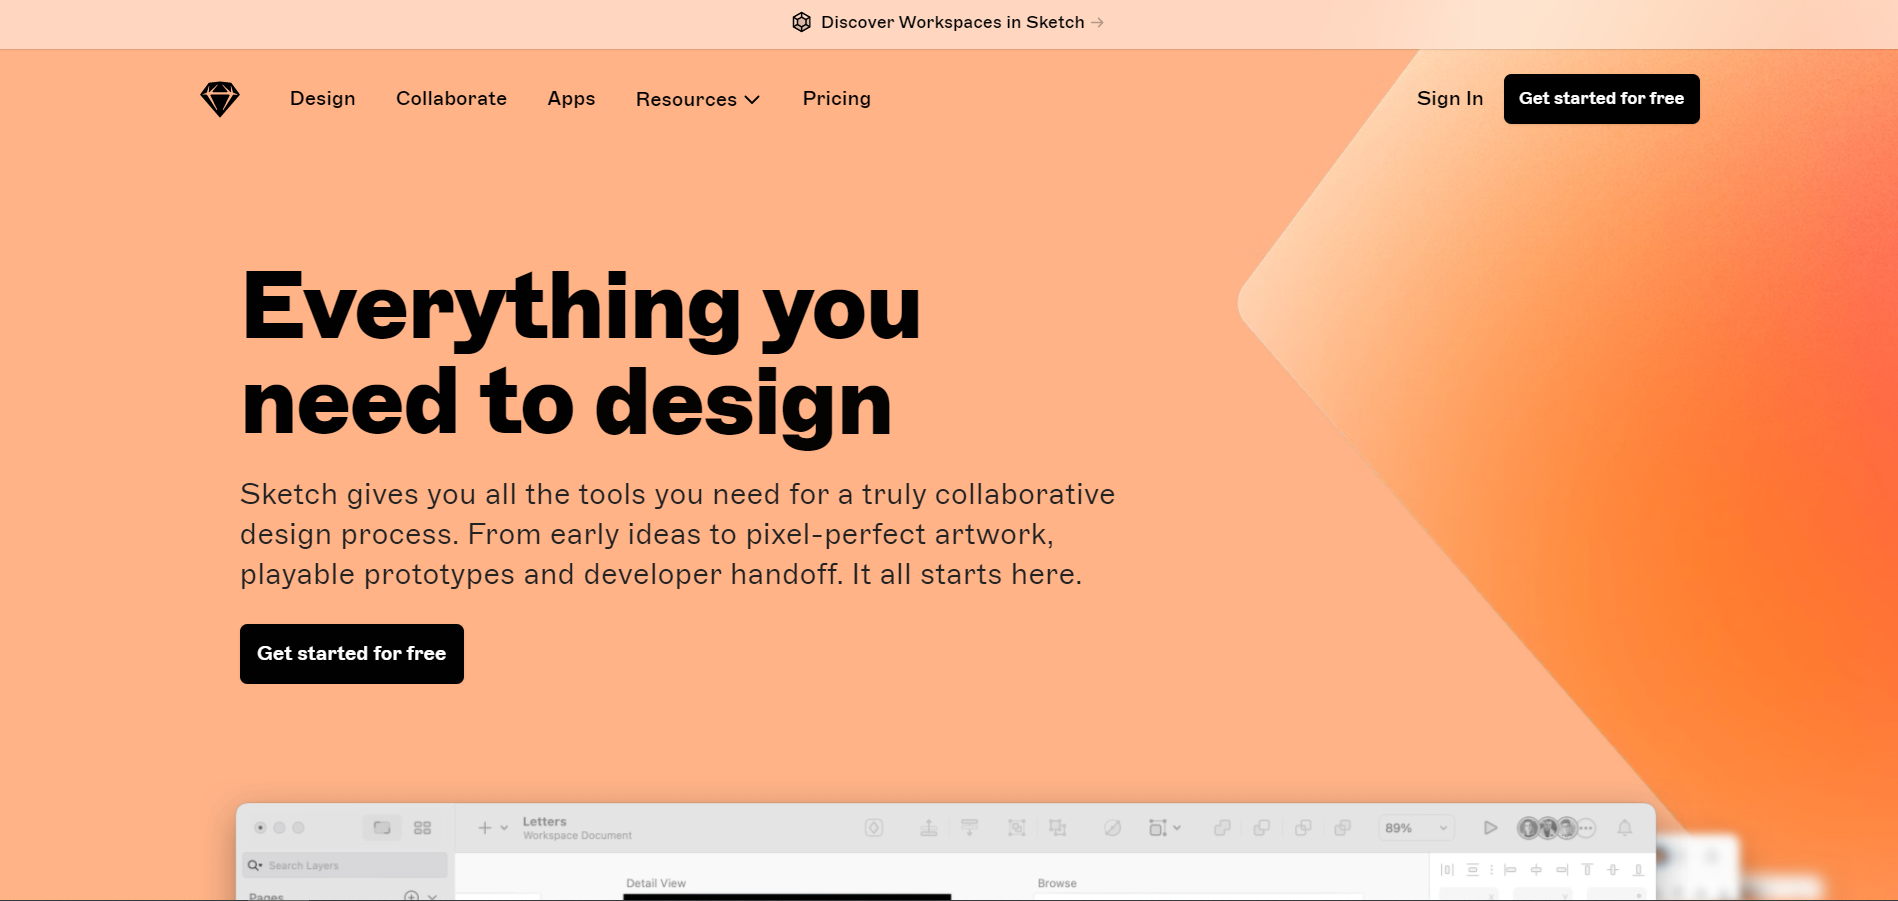Click header Get started for free button
The height and width of the screenshot is (901, 1898).
coord(1601,99)
